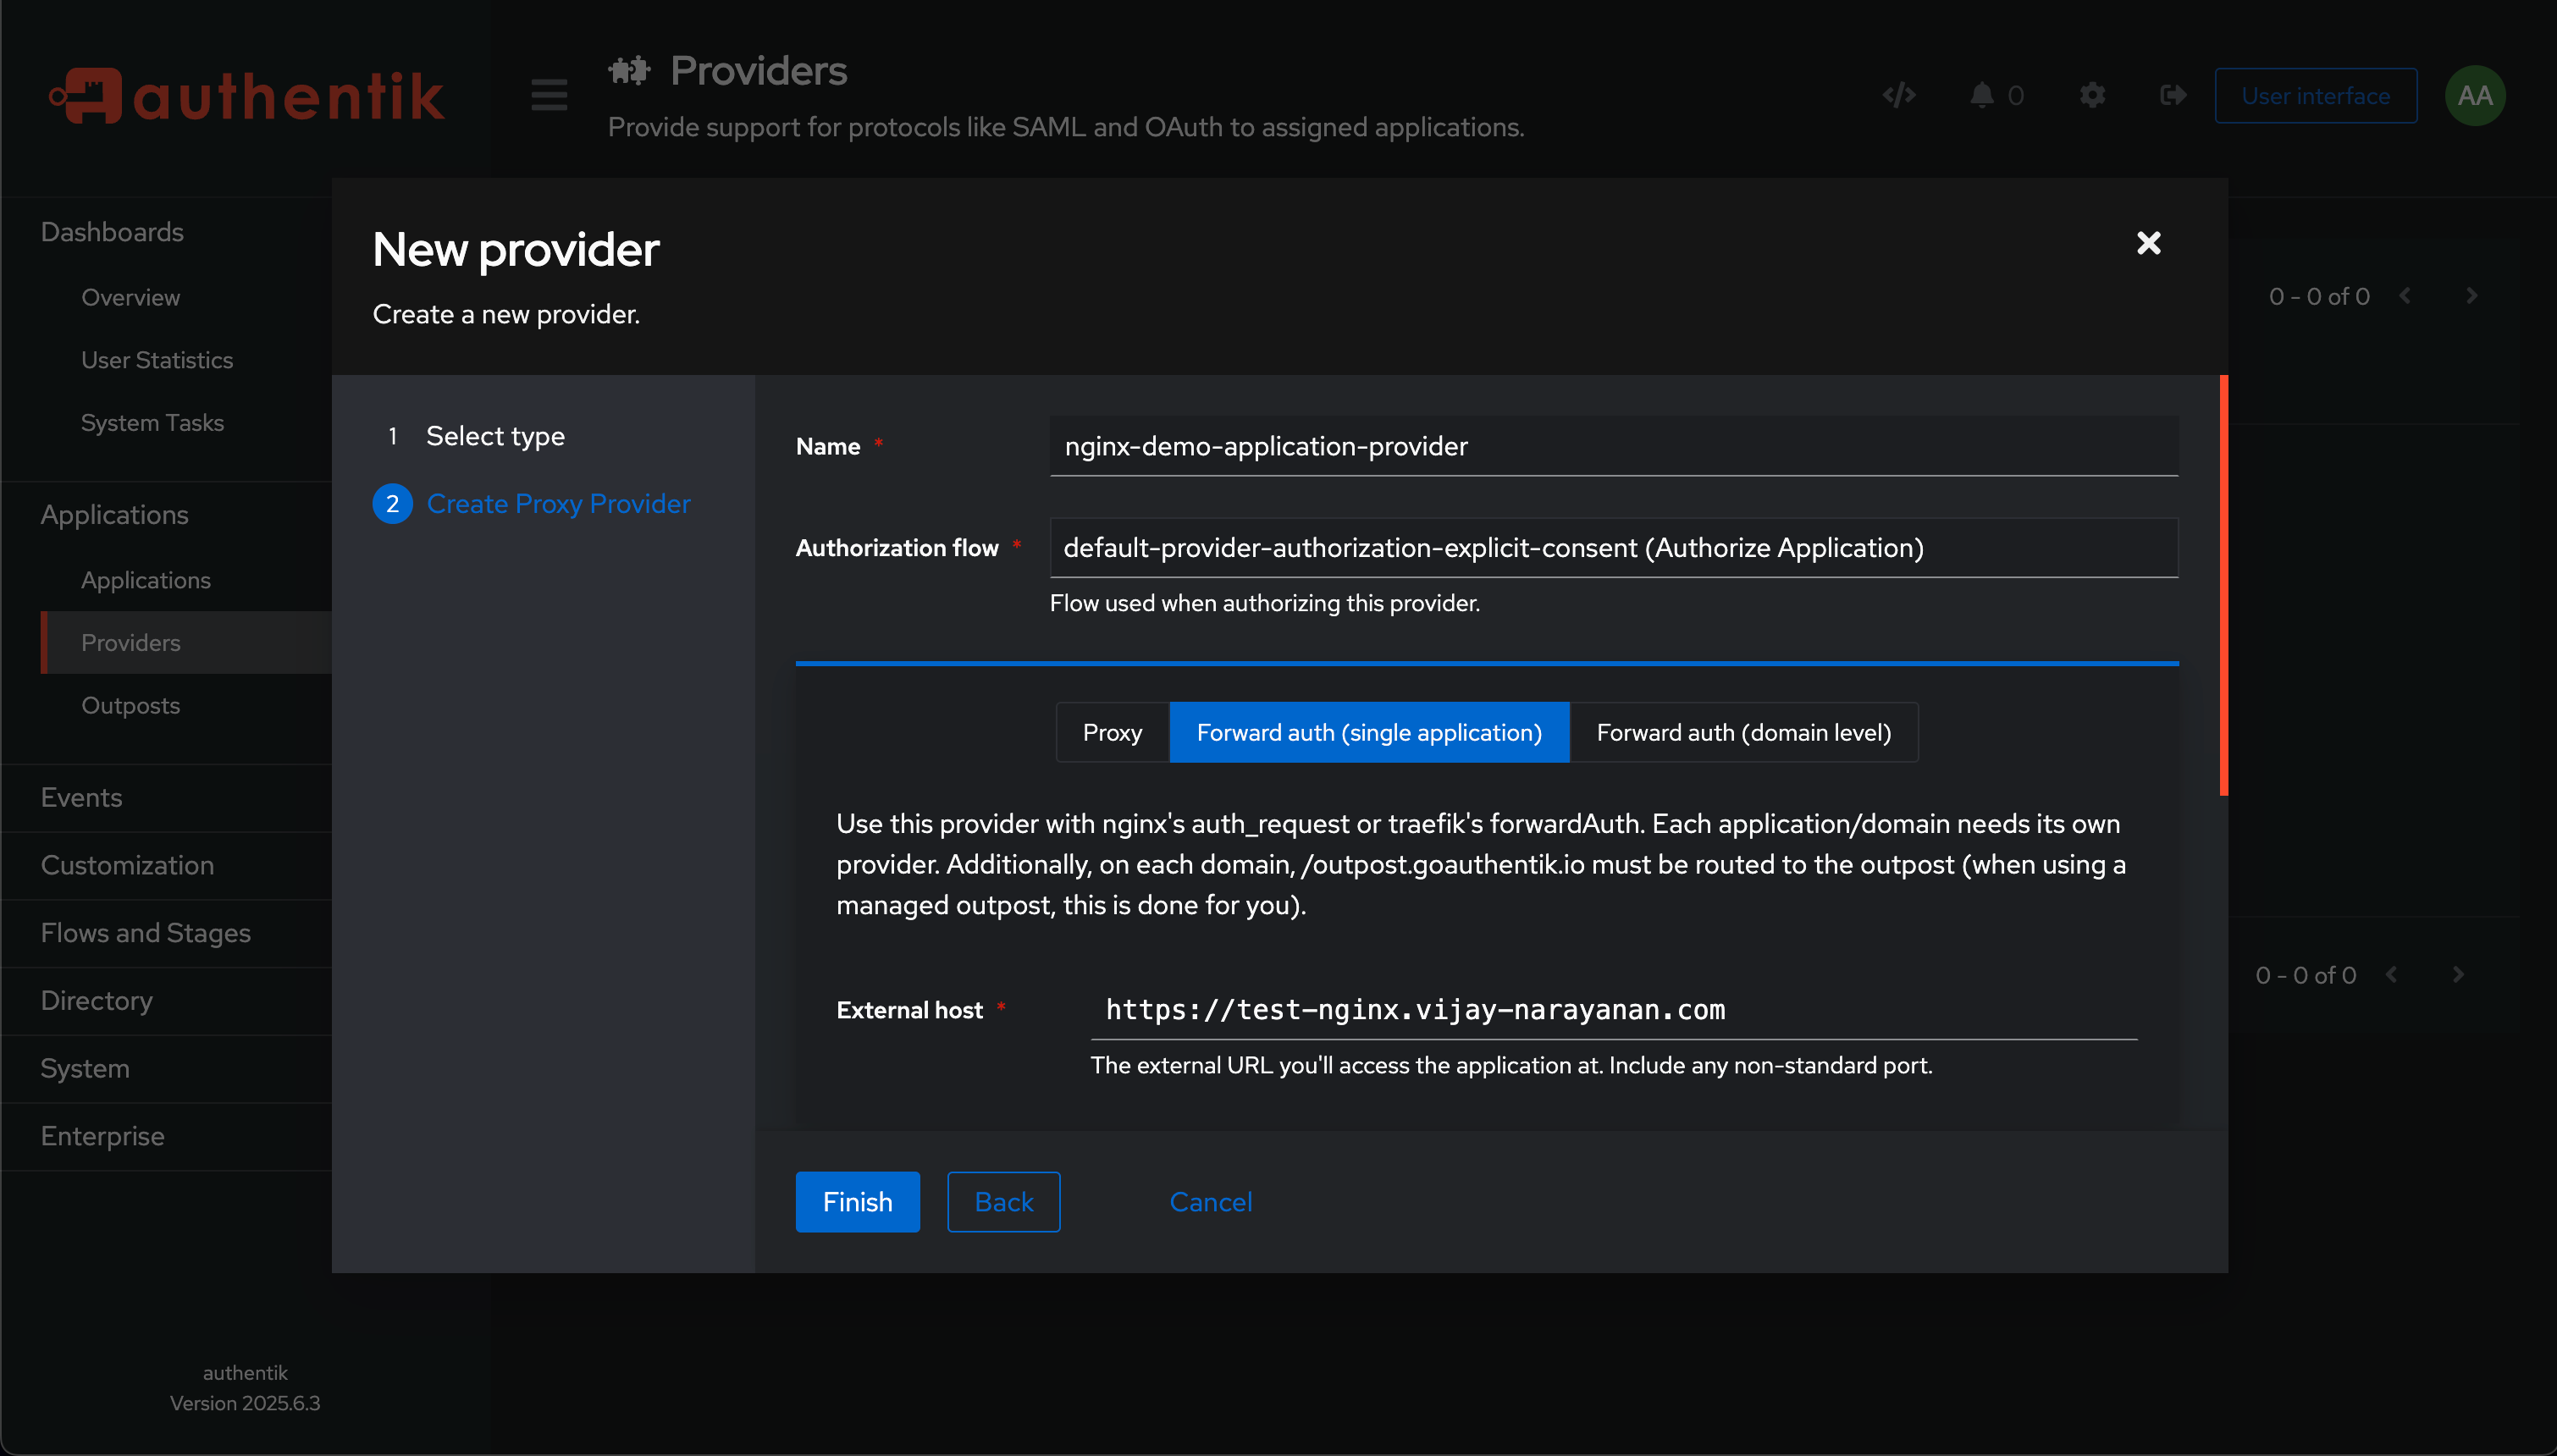Edit the External host field
Viewport: 2557px width, 1456px height.
[x=1613, y=1010]
